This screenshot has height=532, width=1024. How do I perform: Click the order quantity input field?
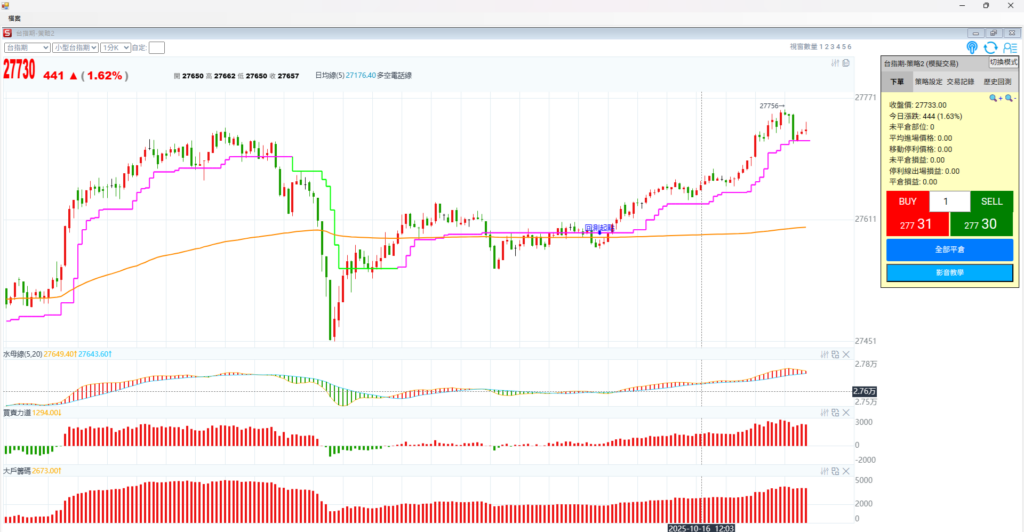[x=949, y=202]
